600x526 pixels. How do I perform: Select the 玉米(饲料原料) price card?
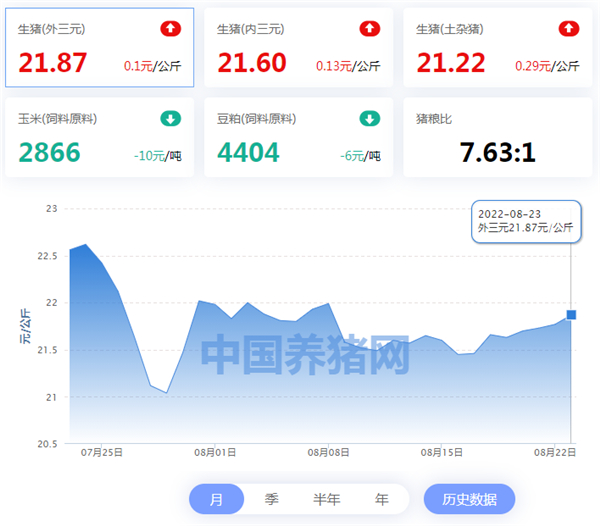[99, 138]
